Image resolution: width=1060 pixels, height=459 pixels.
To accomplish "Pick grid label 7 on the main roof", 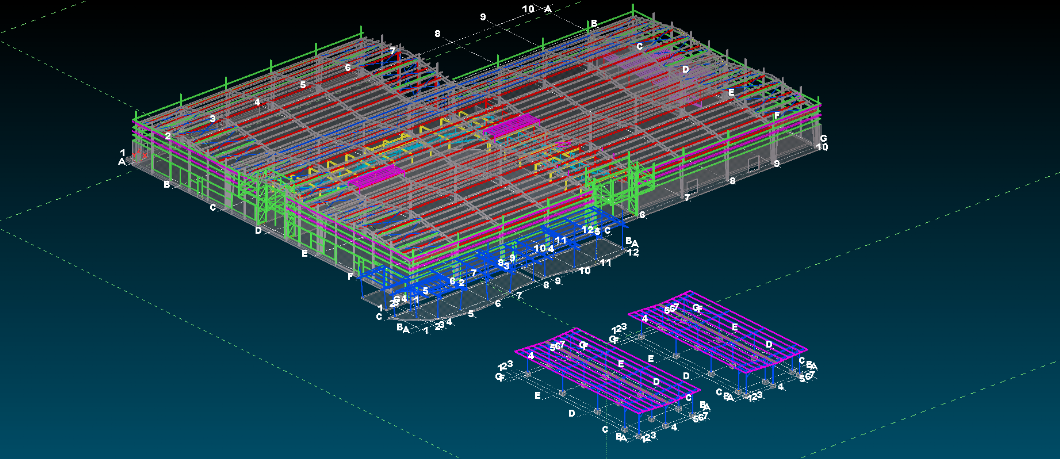I will pos(393,50).
